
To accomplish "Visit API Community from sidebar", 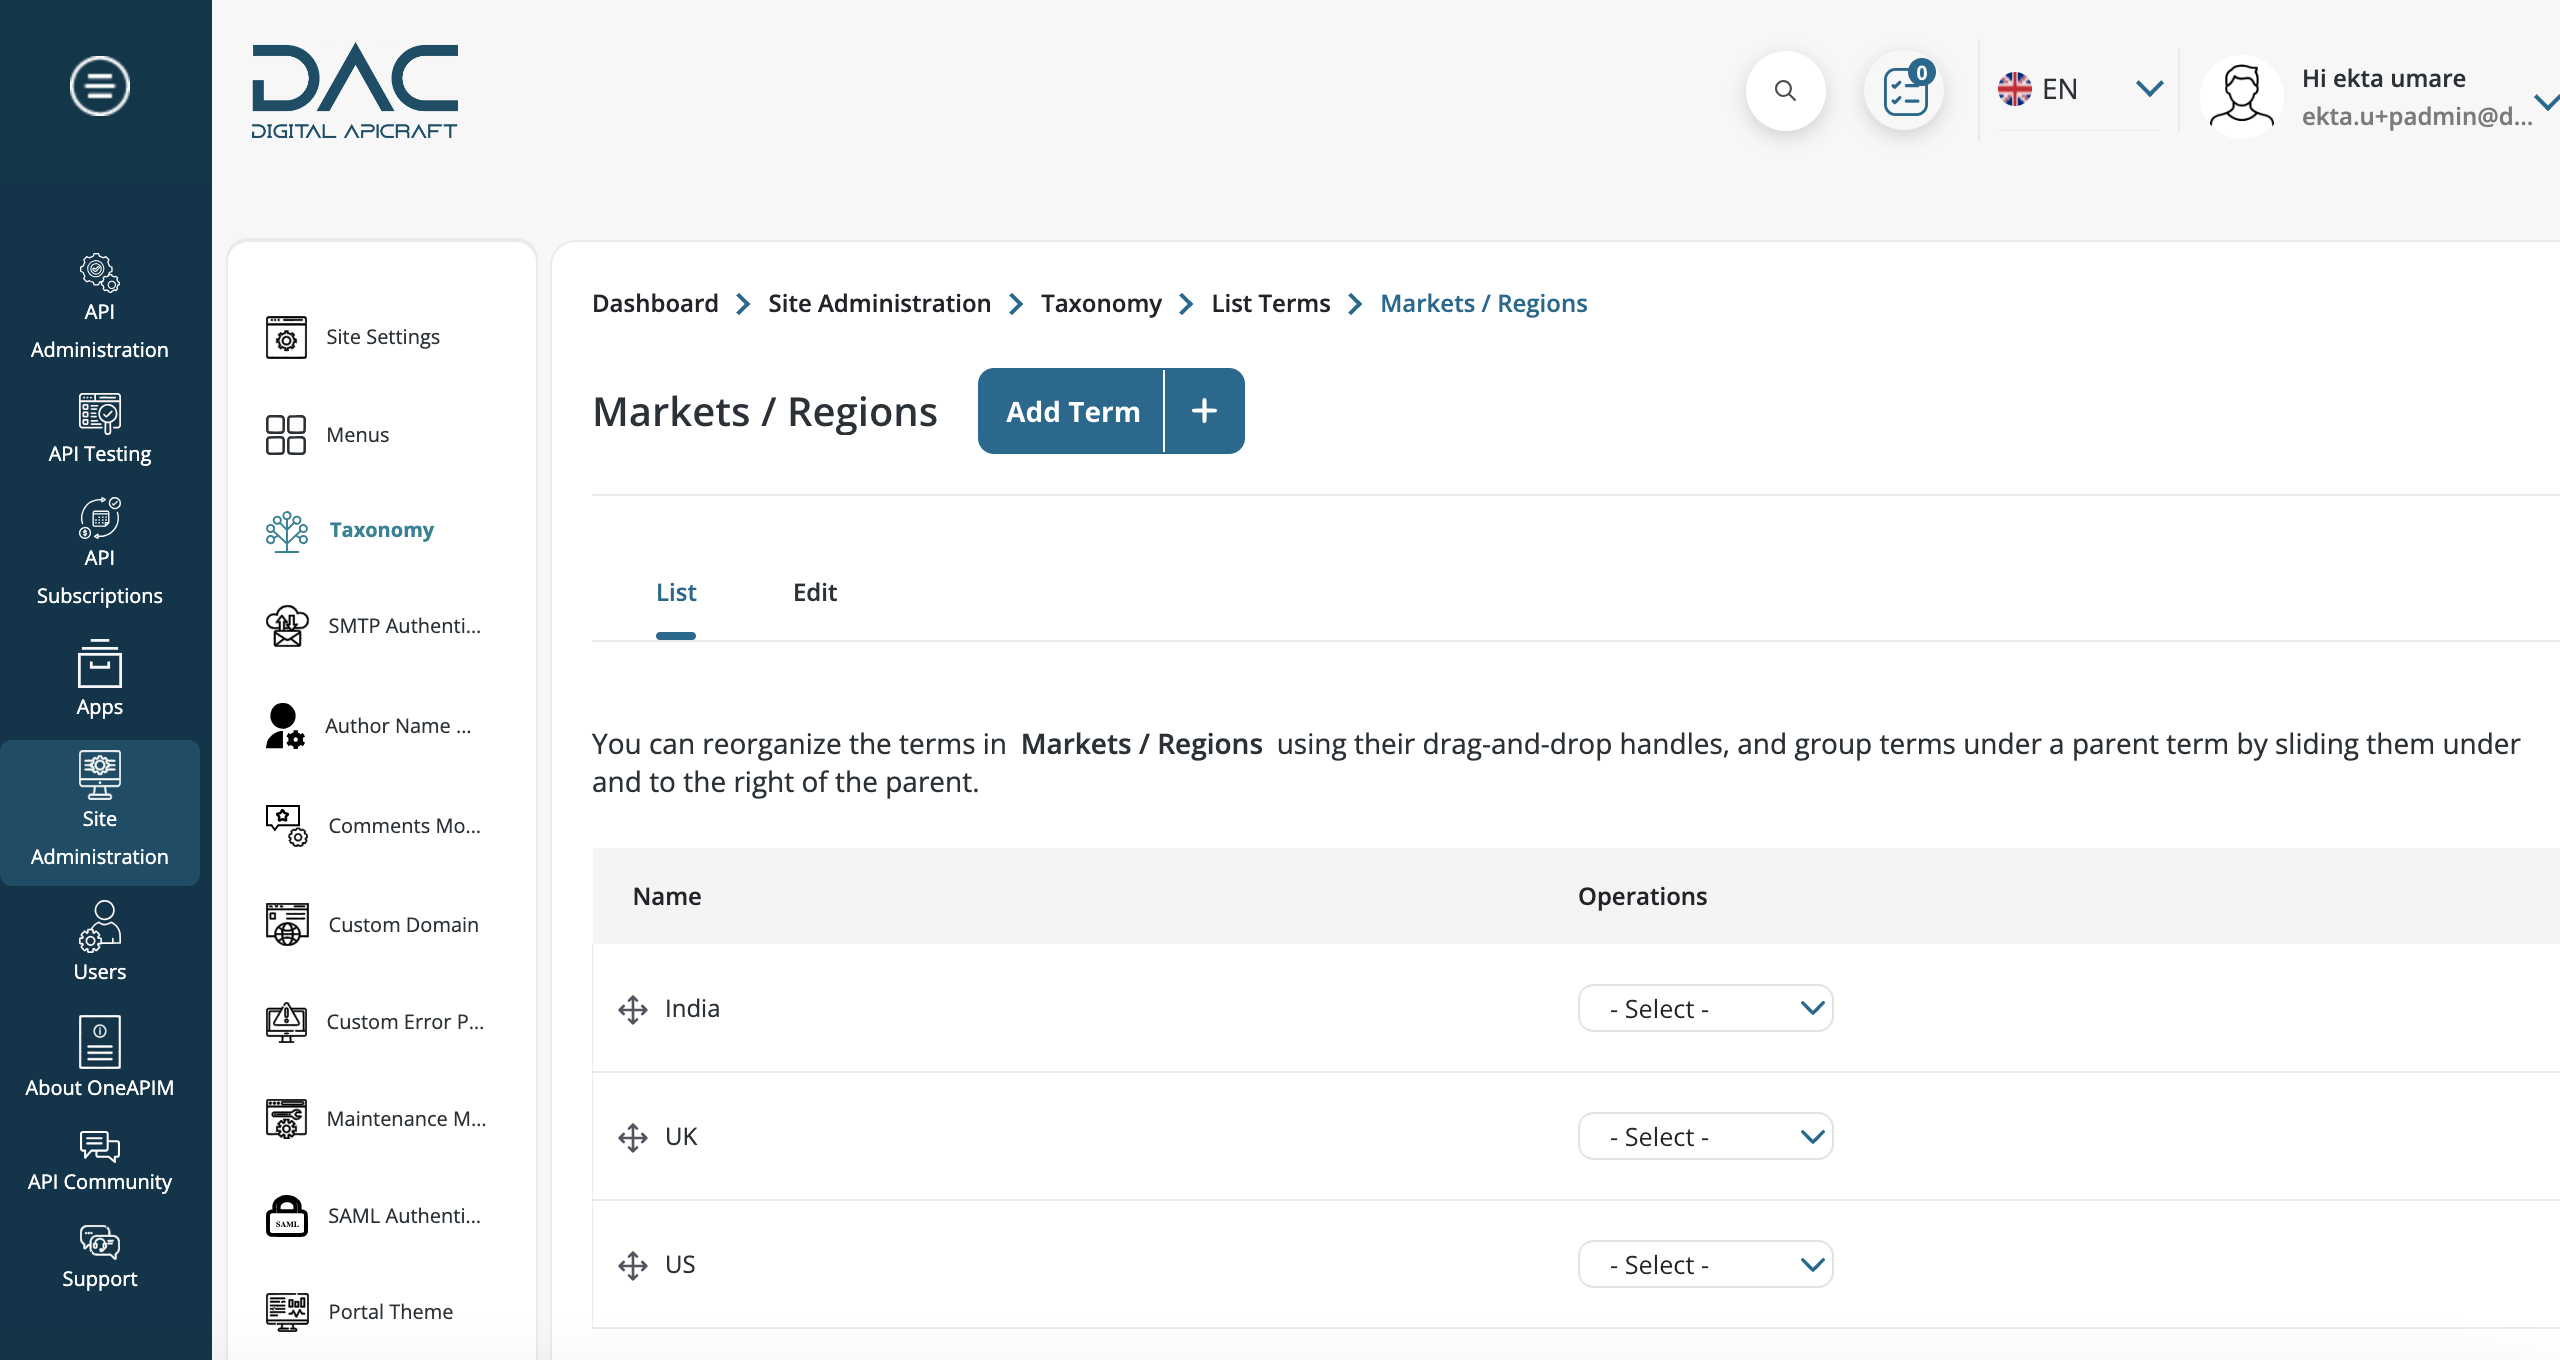I will click(x=99, y=1161).
